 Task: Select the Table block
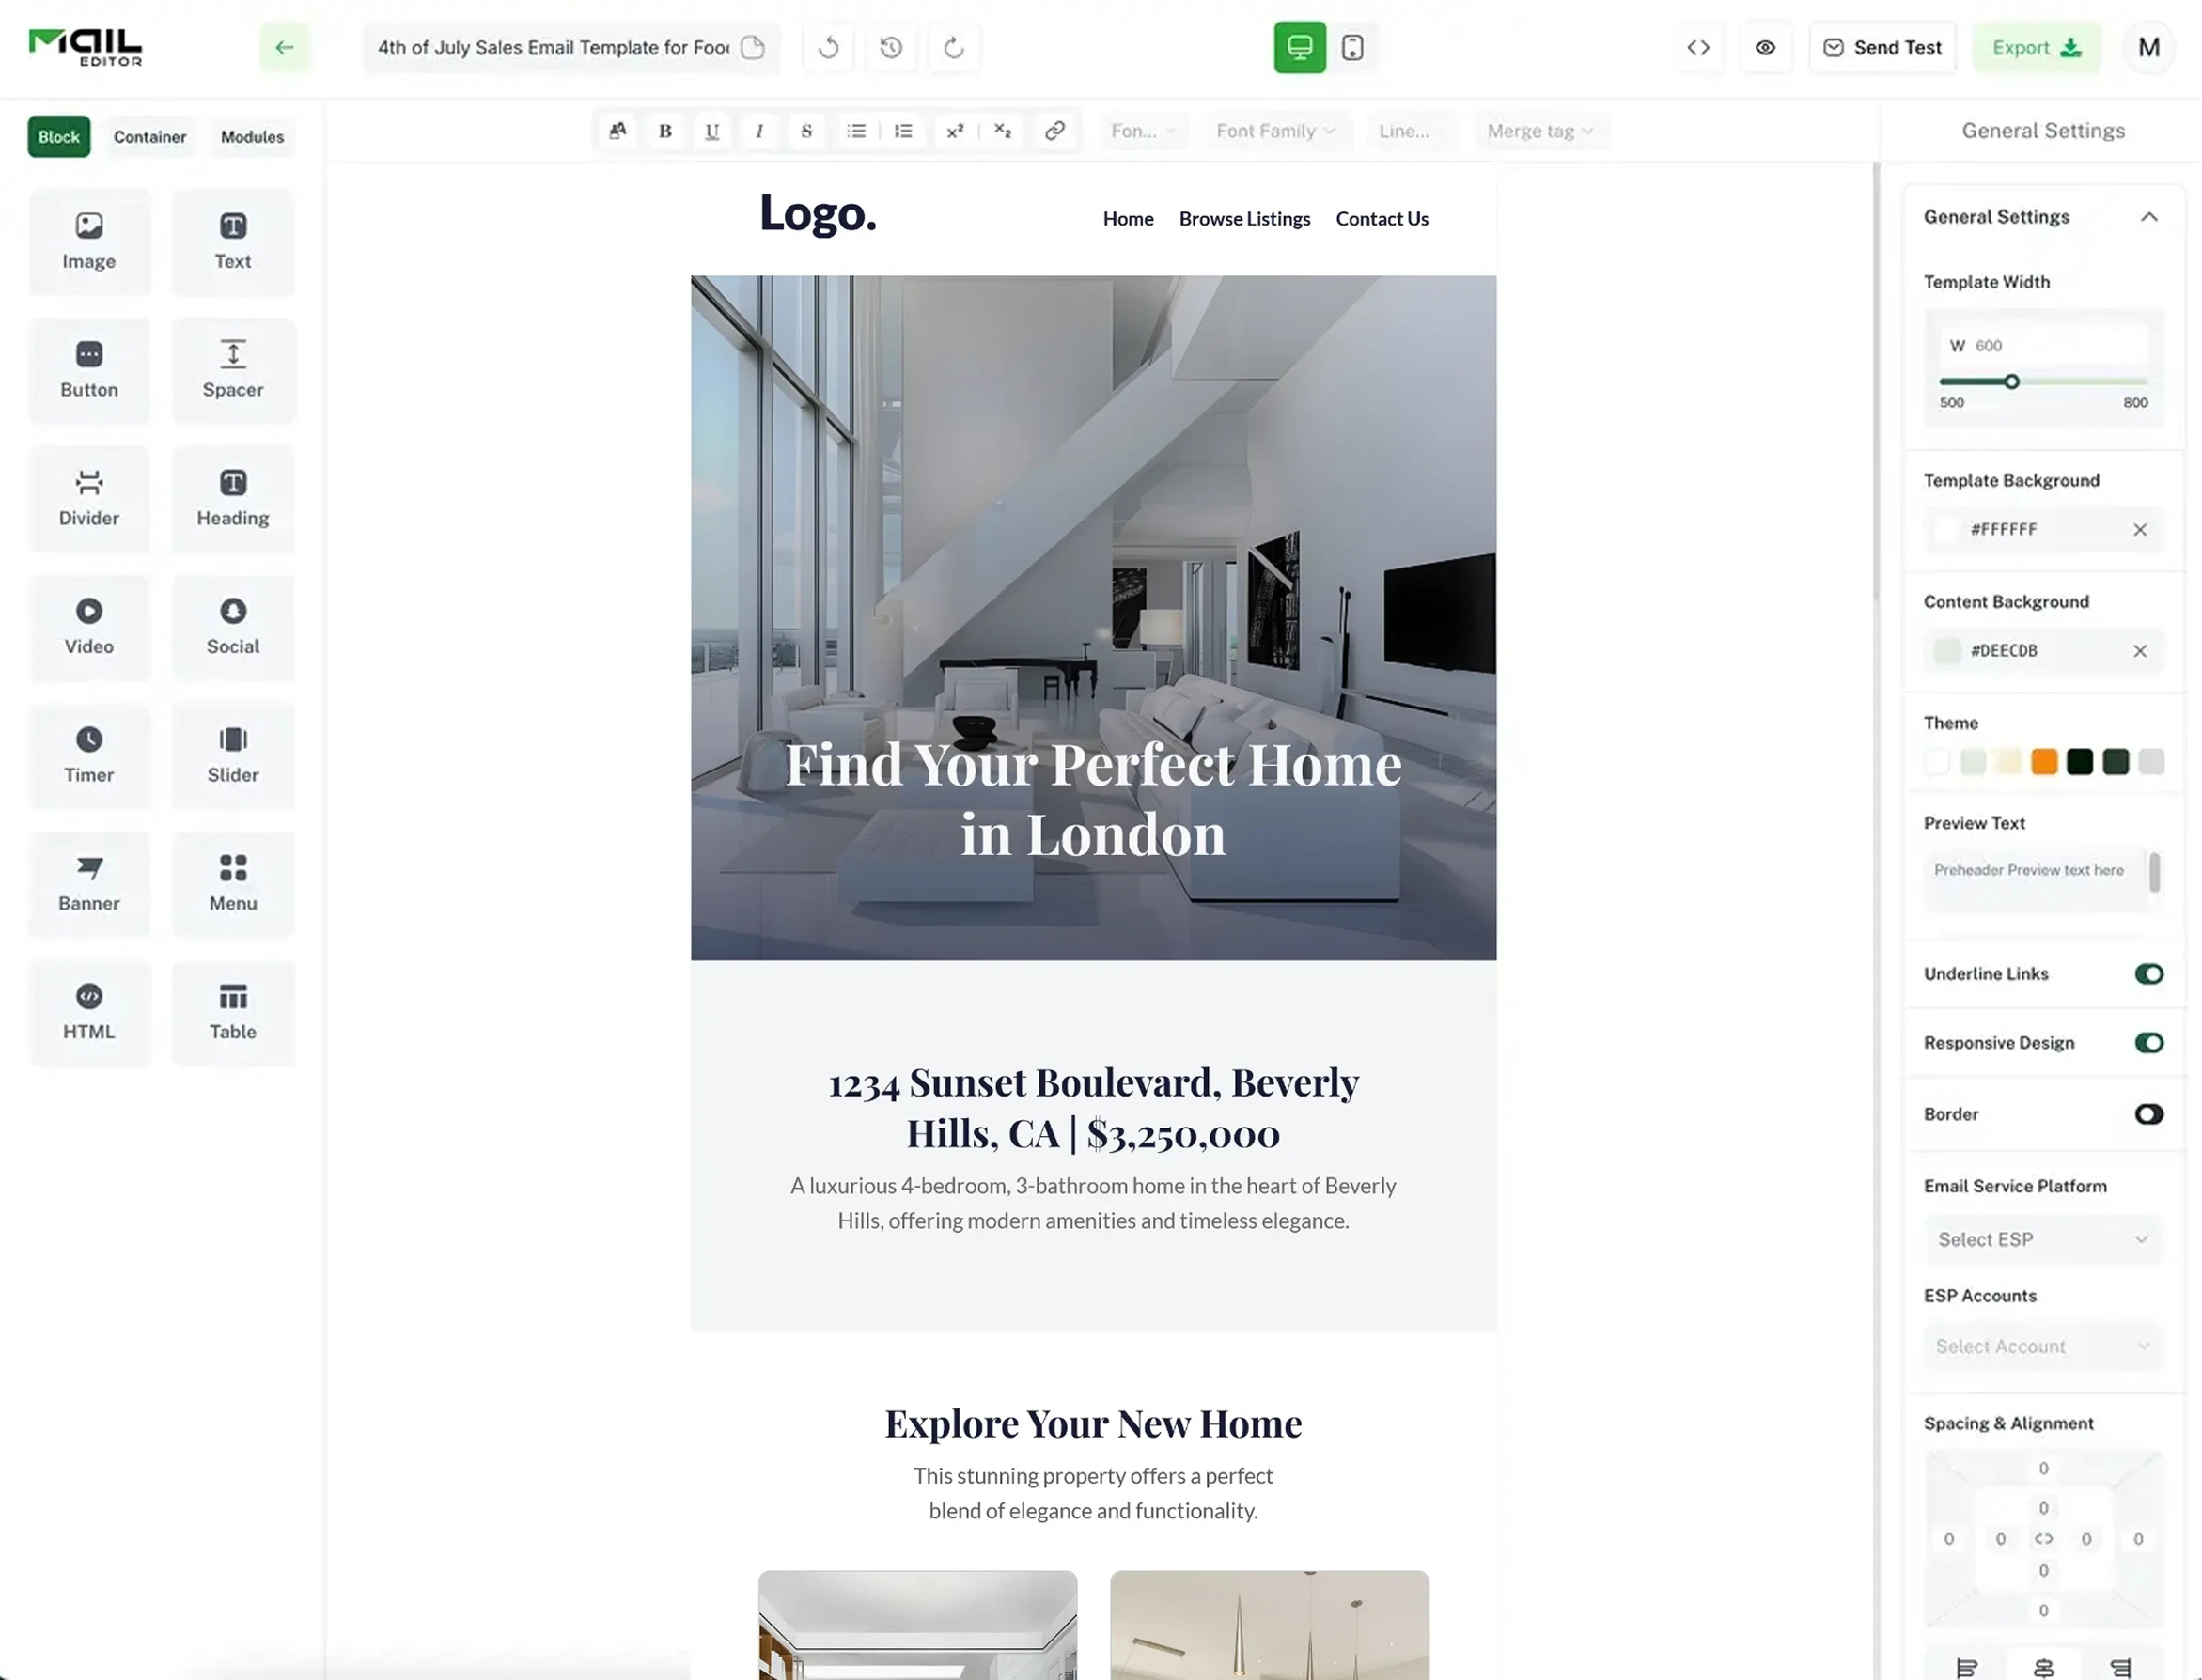tap(233, 1012)
